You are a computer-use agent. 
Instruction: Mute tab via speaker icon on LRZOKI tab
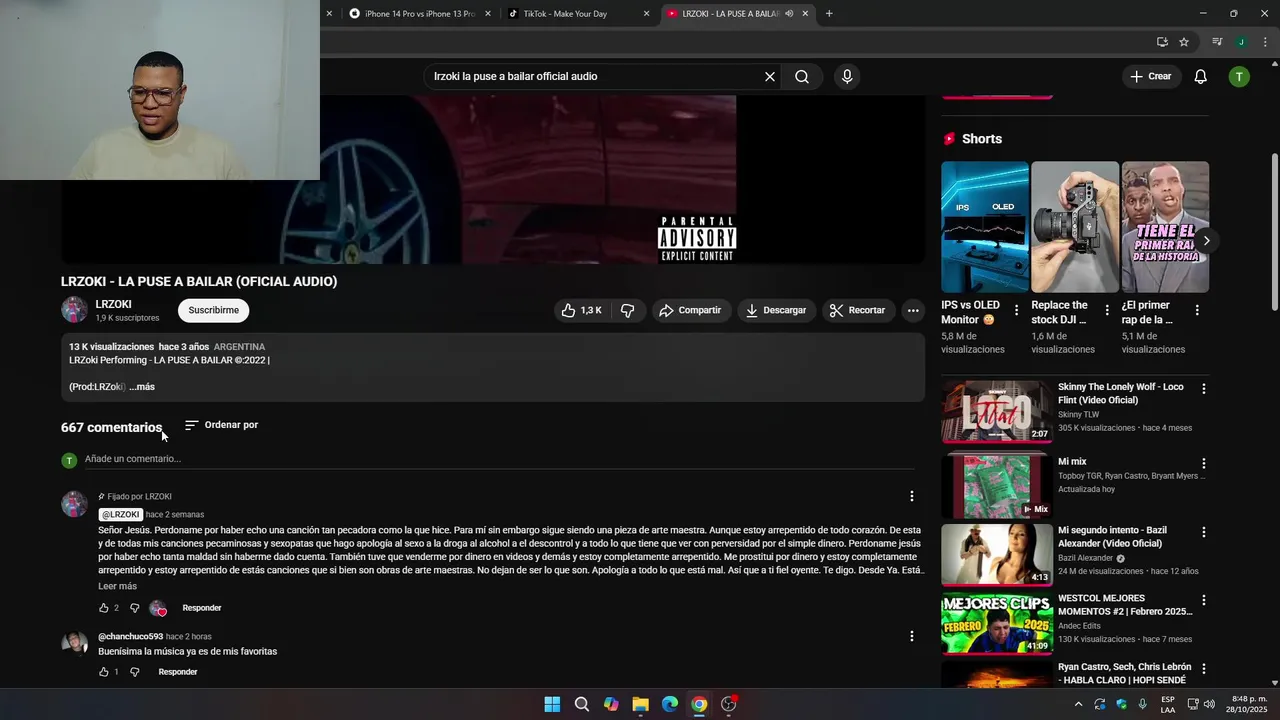[789, 14]
